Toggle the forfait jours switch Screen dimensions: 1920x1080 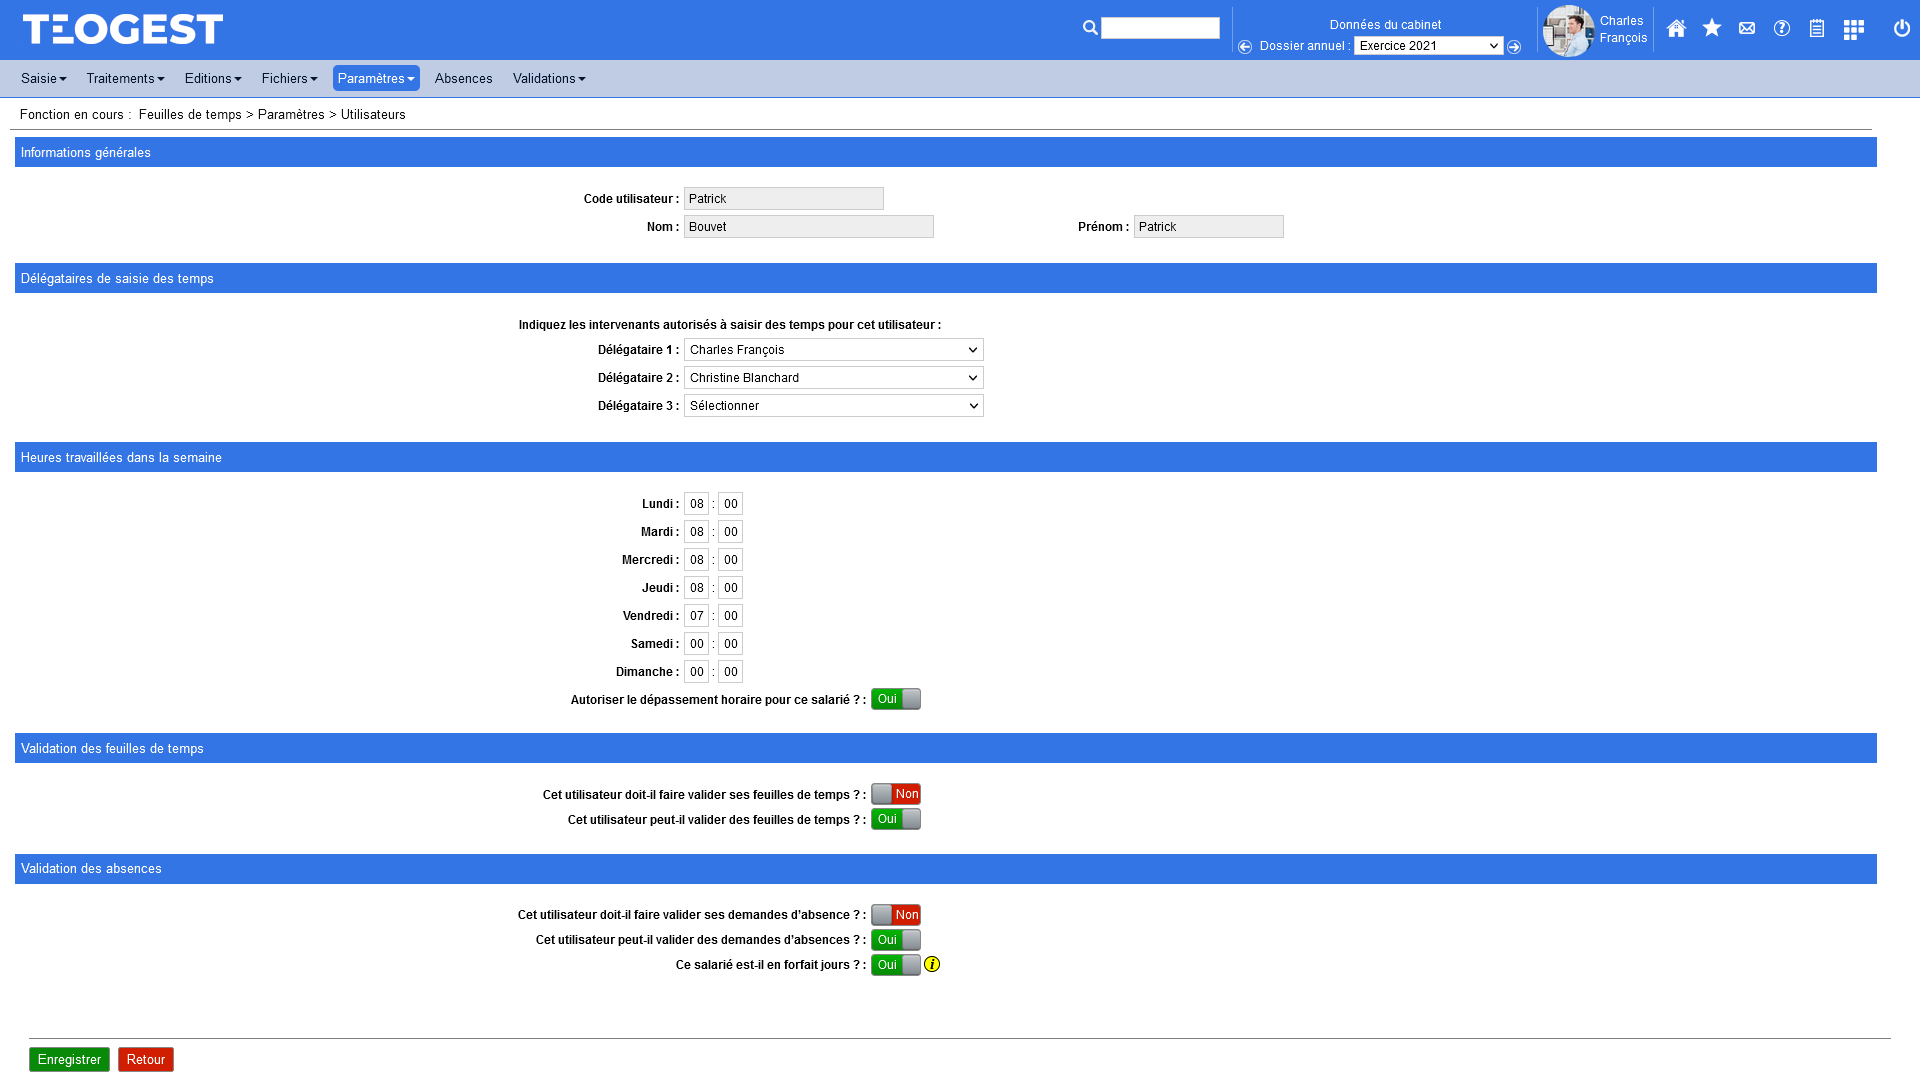click(896, 965)
